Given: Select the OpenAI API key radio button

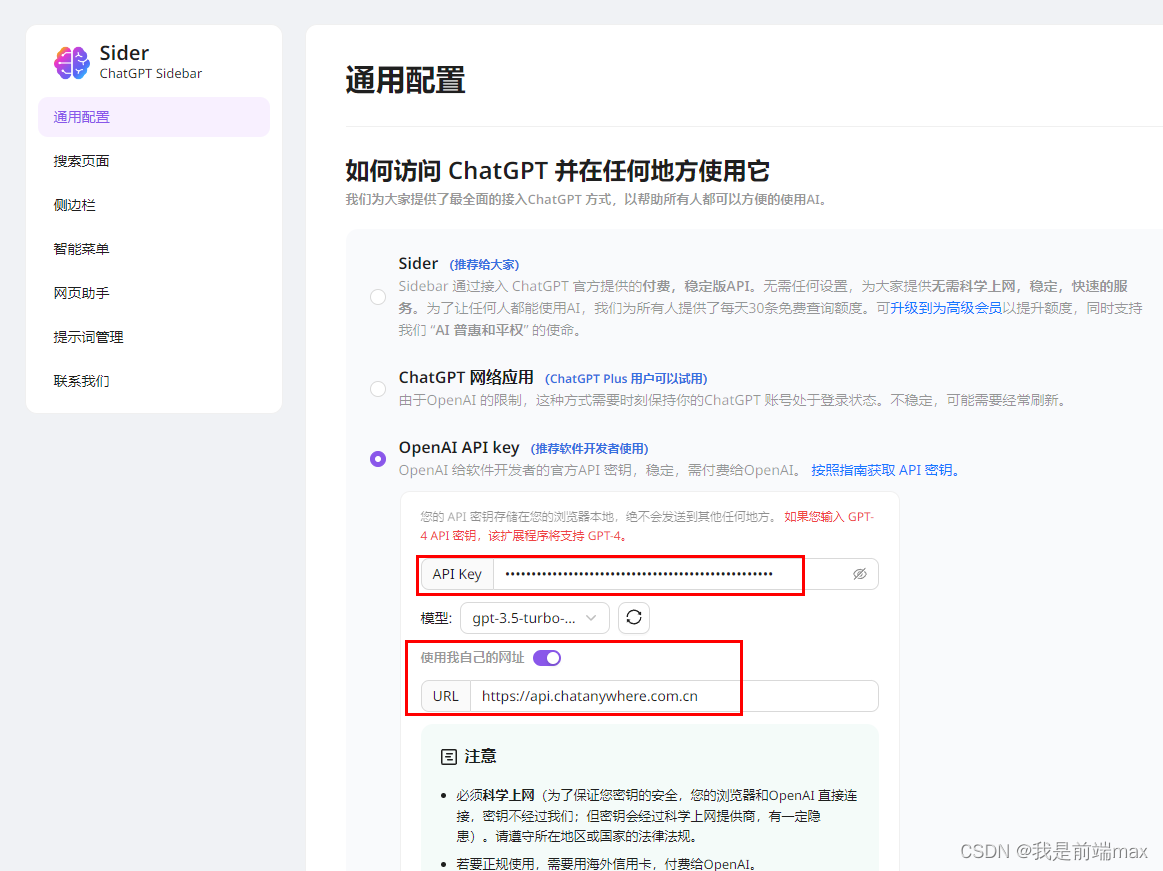Looking at the screenshot, I should tap(378, 458).
